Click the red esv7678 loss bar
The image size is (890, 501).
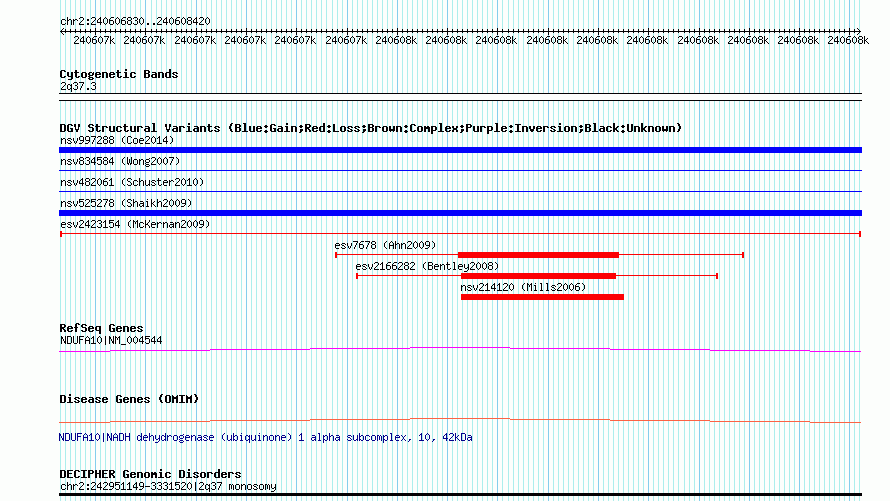538,255
